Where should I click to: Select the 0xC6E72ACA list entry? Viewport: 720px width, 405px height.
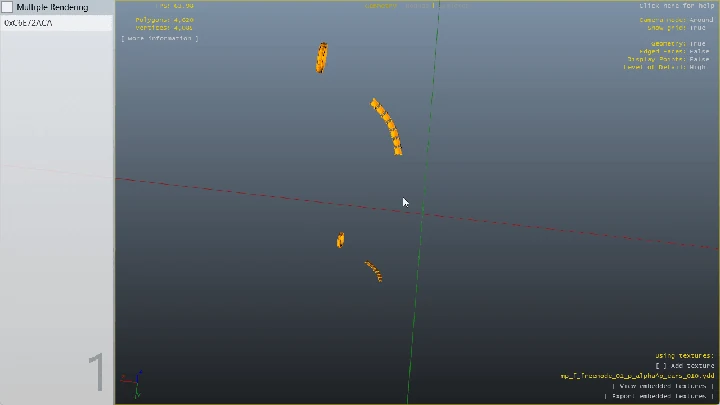tap(56, 23)
